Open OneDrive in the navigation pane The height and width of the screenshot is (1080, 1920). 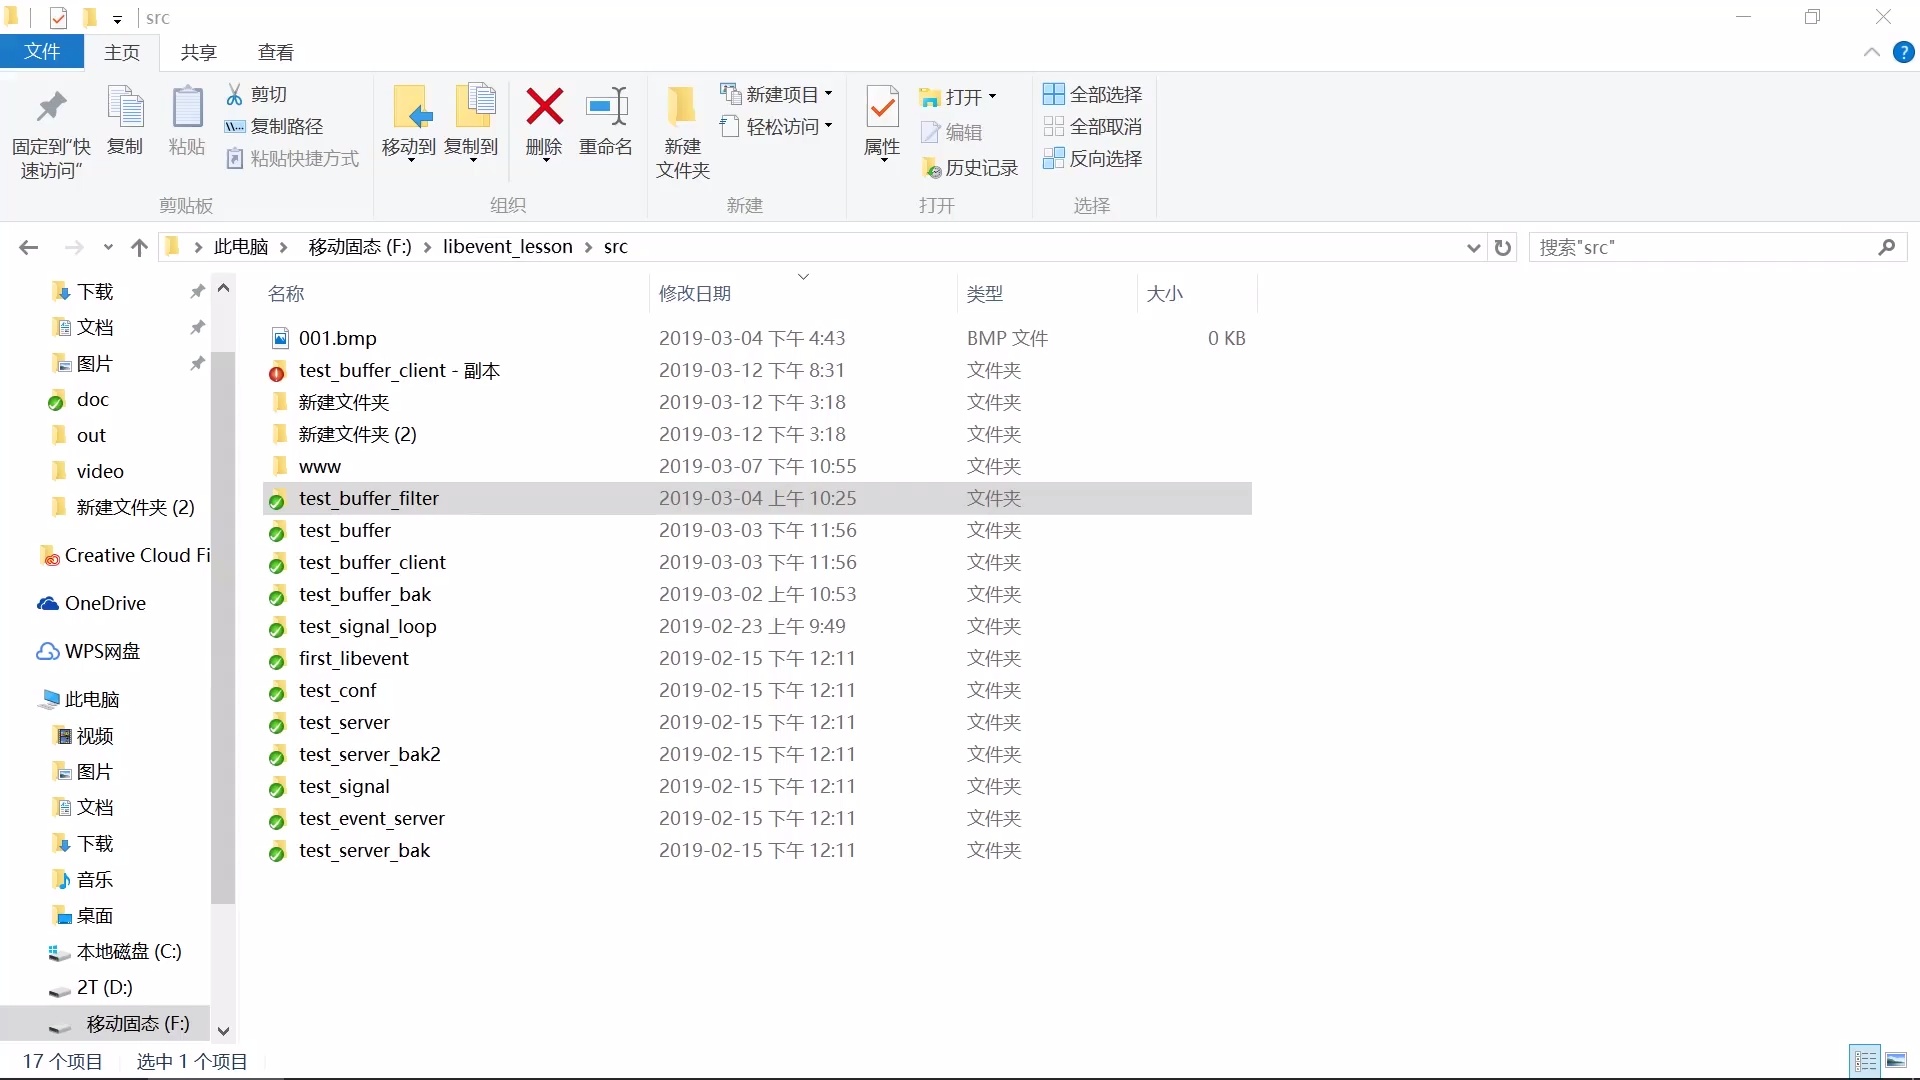pos(105,603)
